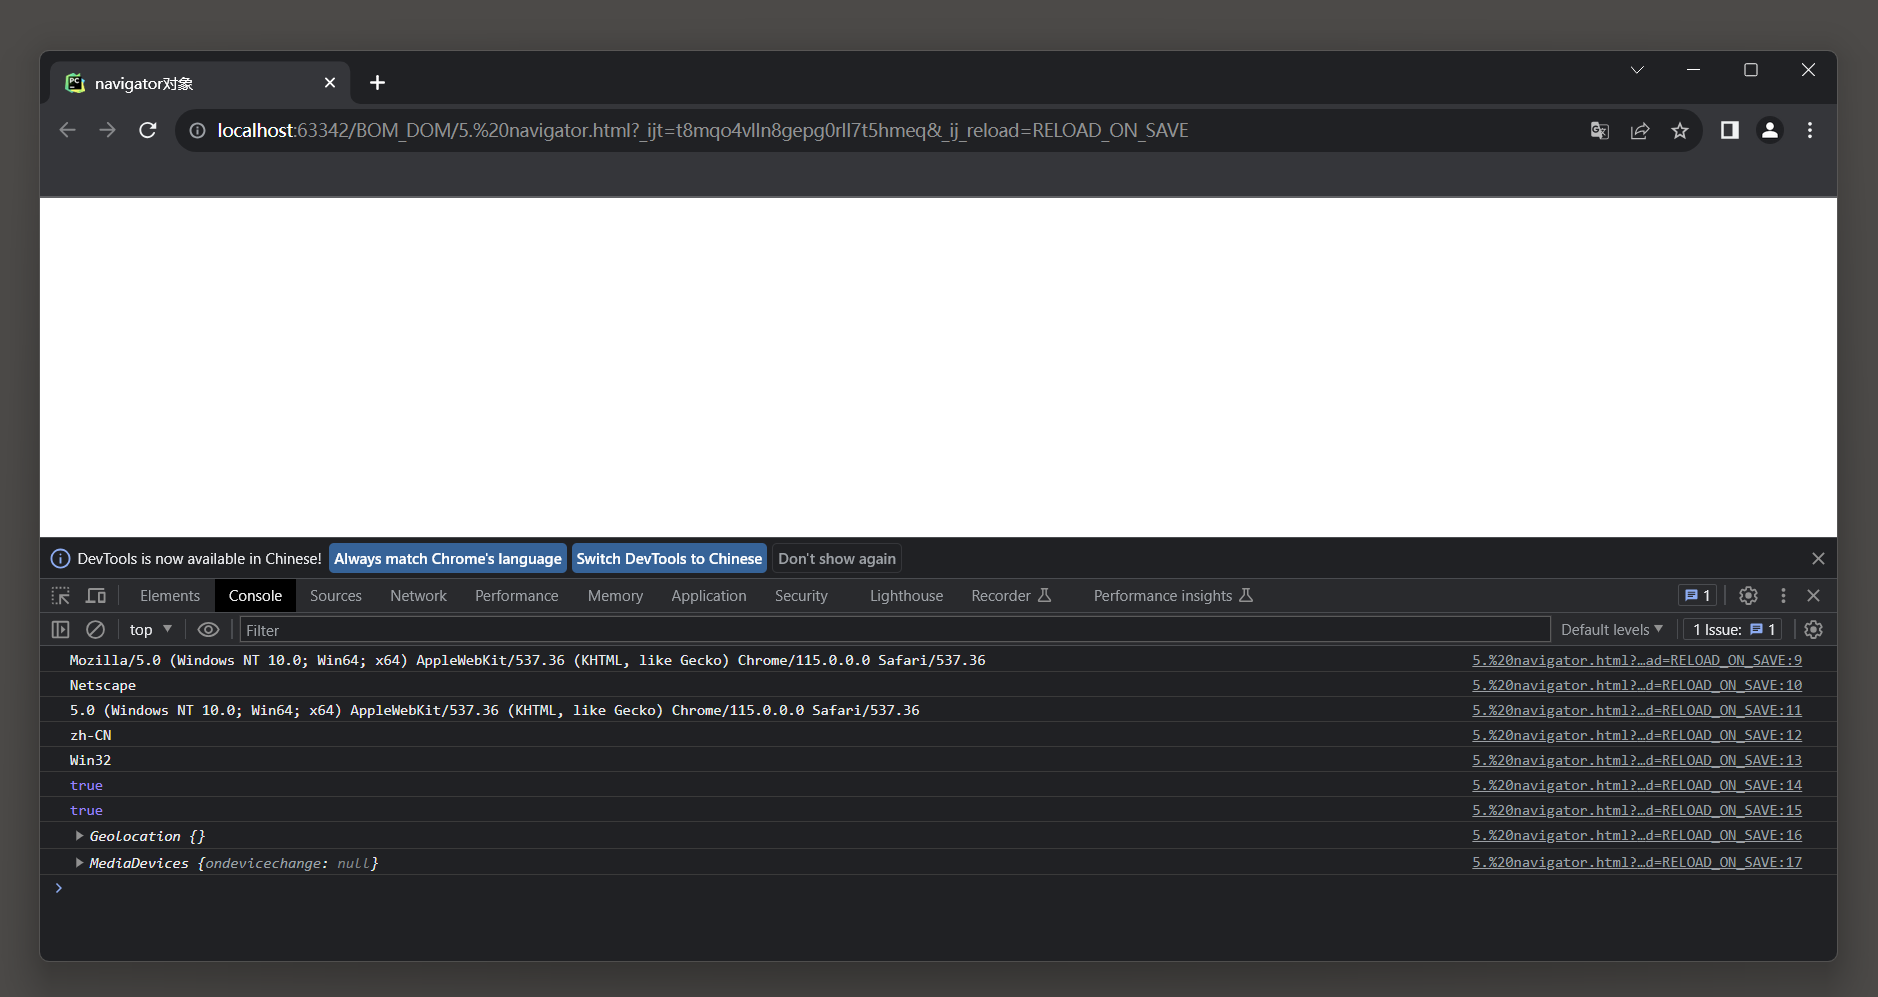Bookmark this tab with the star
Image resolution: width=1878 pixels, height=997 pixels.
click(1680, 131)
